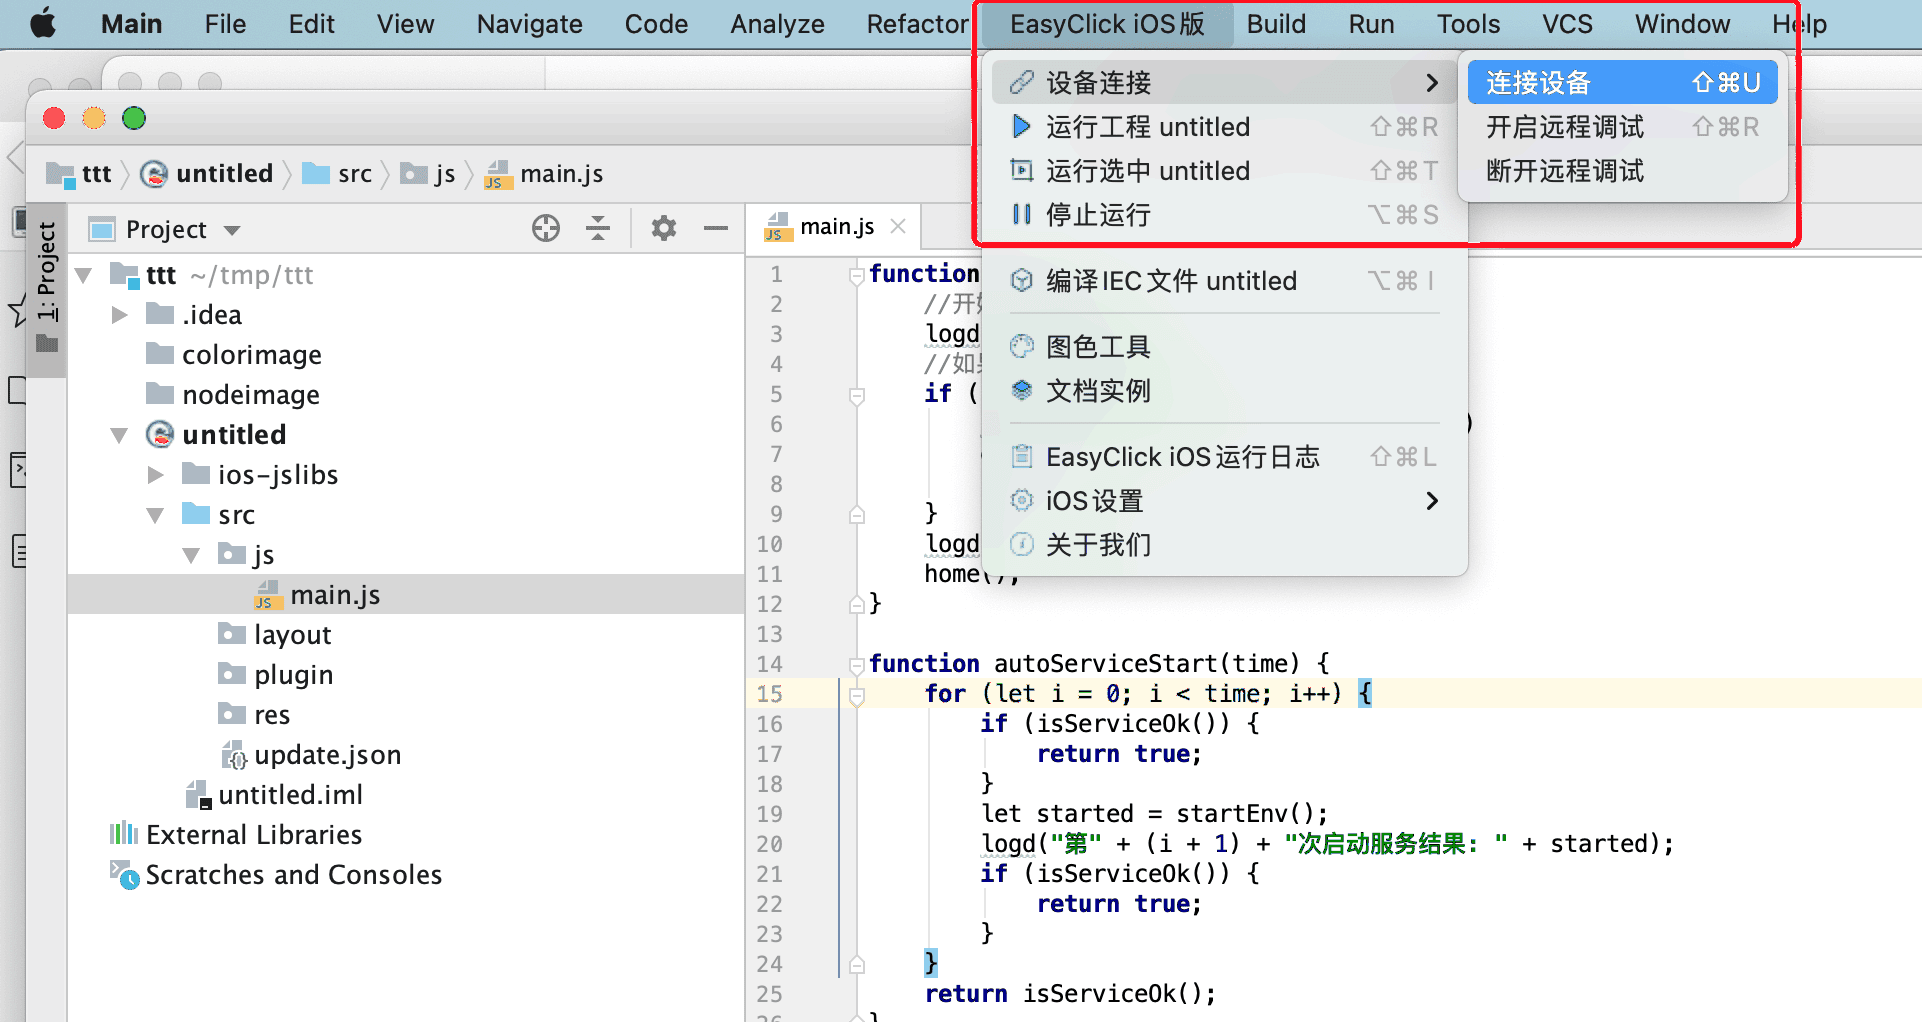1922x1022 pixels.
Task: Open 关于我们 menu entry
Action: (x=1225, y=545)
